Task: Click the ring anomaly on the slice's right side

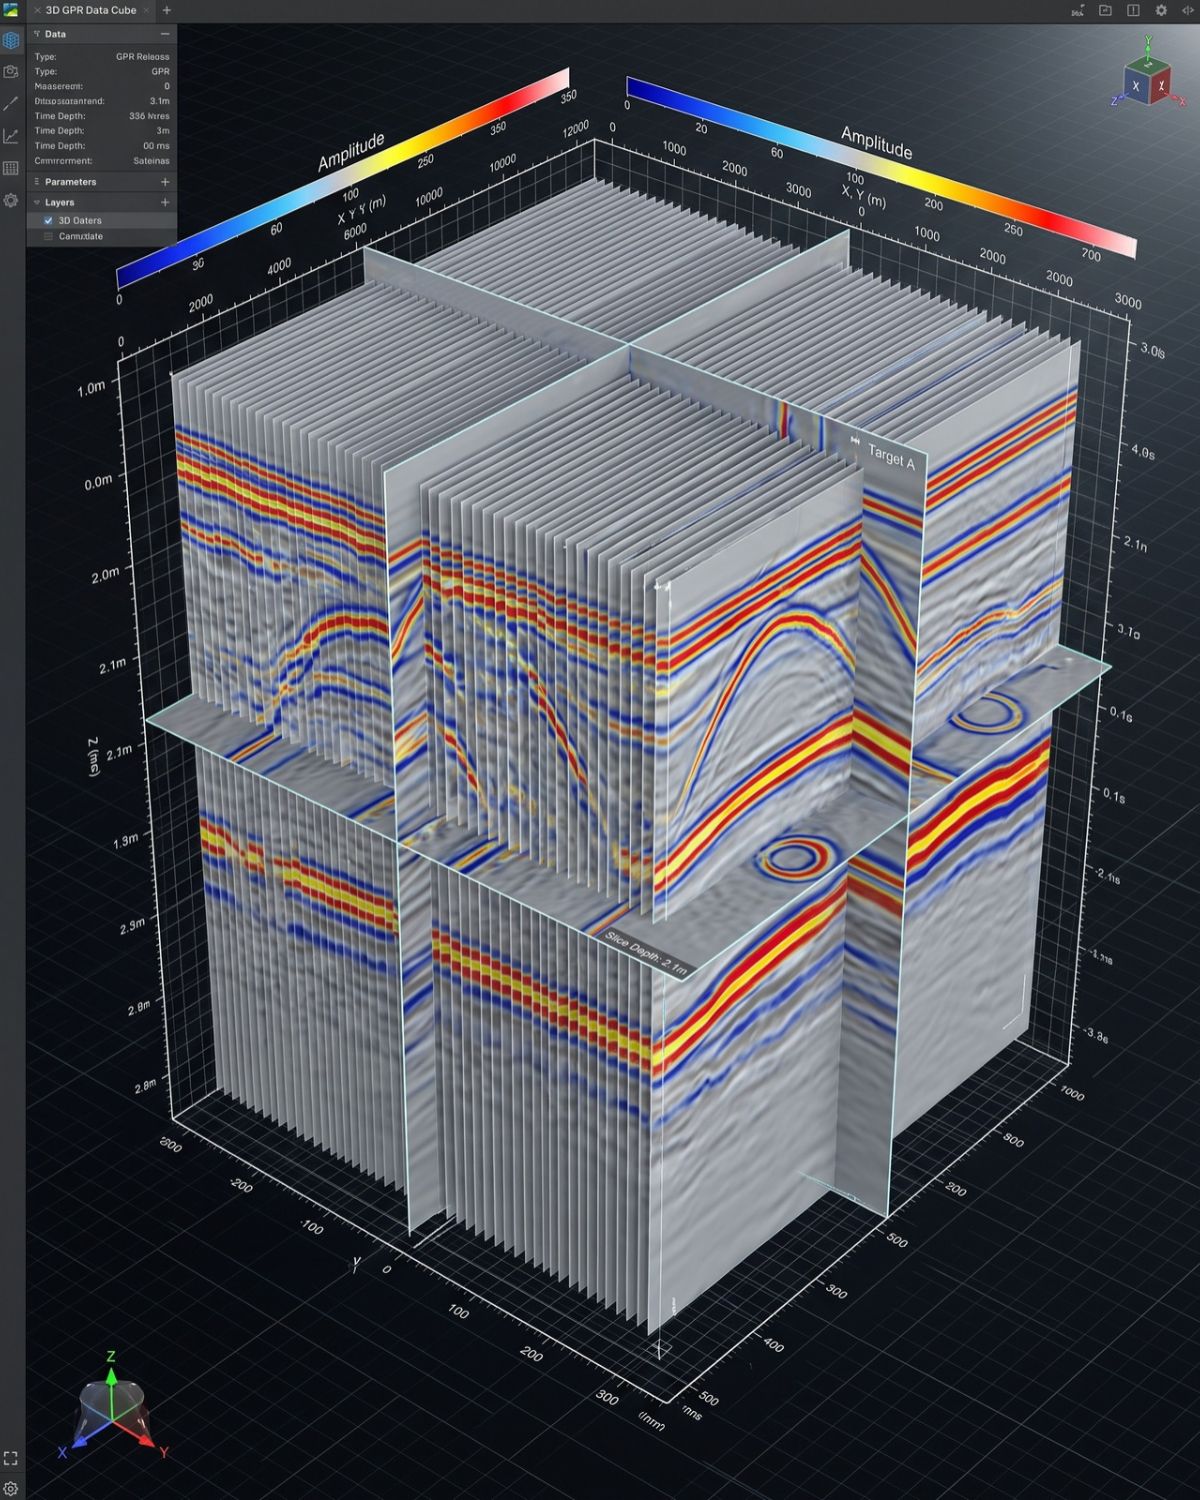Action: (987, 712)
